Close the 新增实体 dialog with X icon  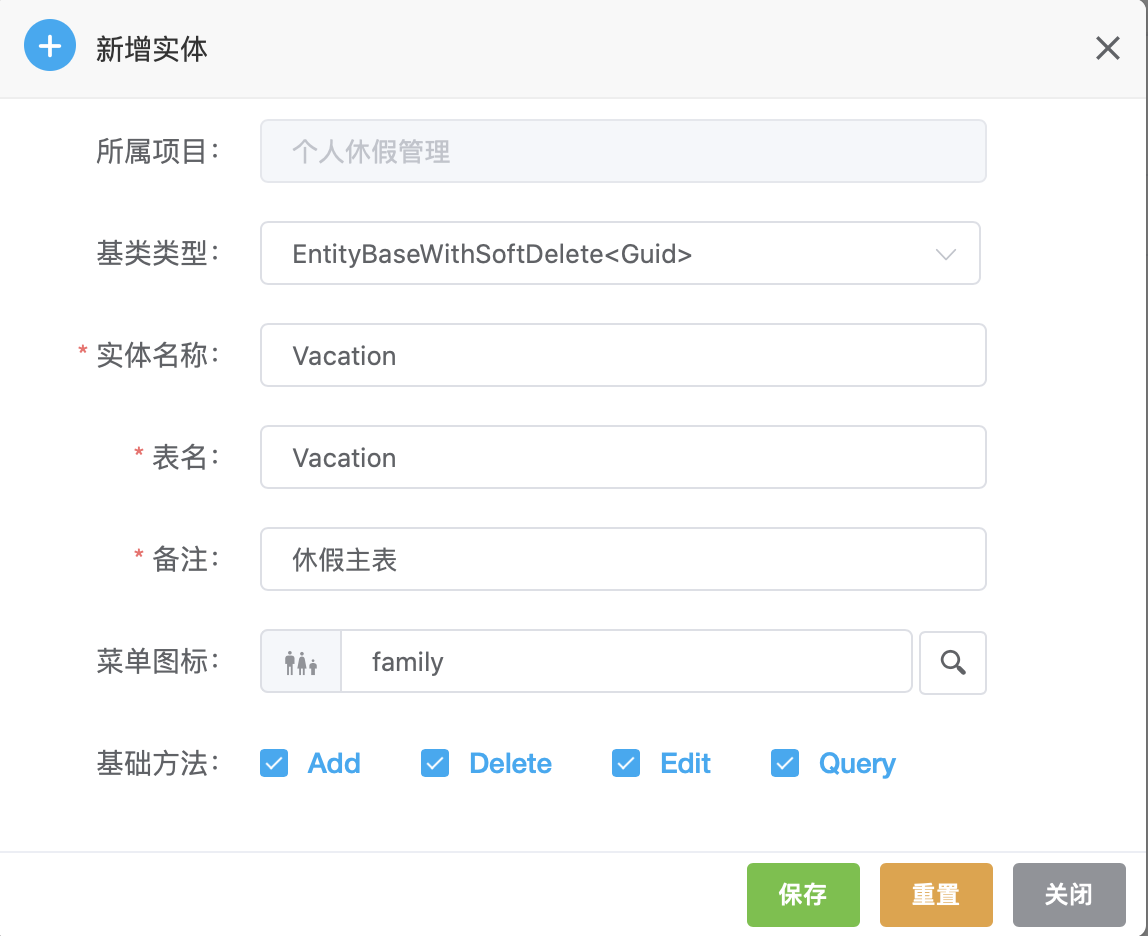pyautogui.click(x=1107, y=48)
